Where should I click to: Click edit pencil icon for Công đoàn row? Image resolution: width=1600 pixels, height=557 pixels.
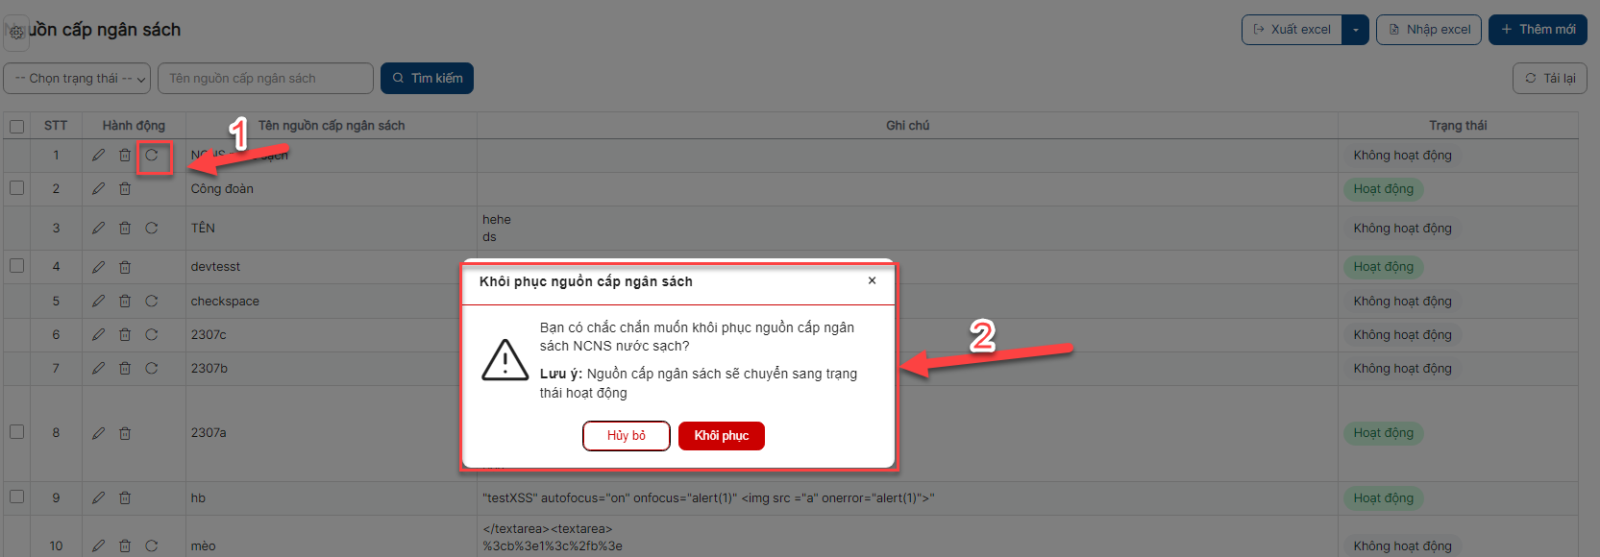tap(98, 188)
